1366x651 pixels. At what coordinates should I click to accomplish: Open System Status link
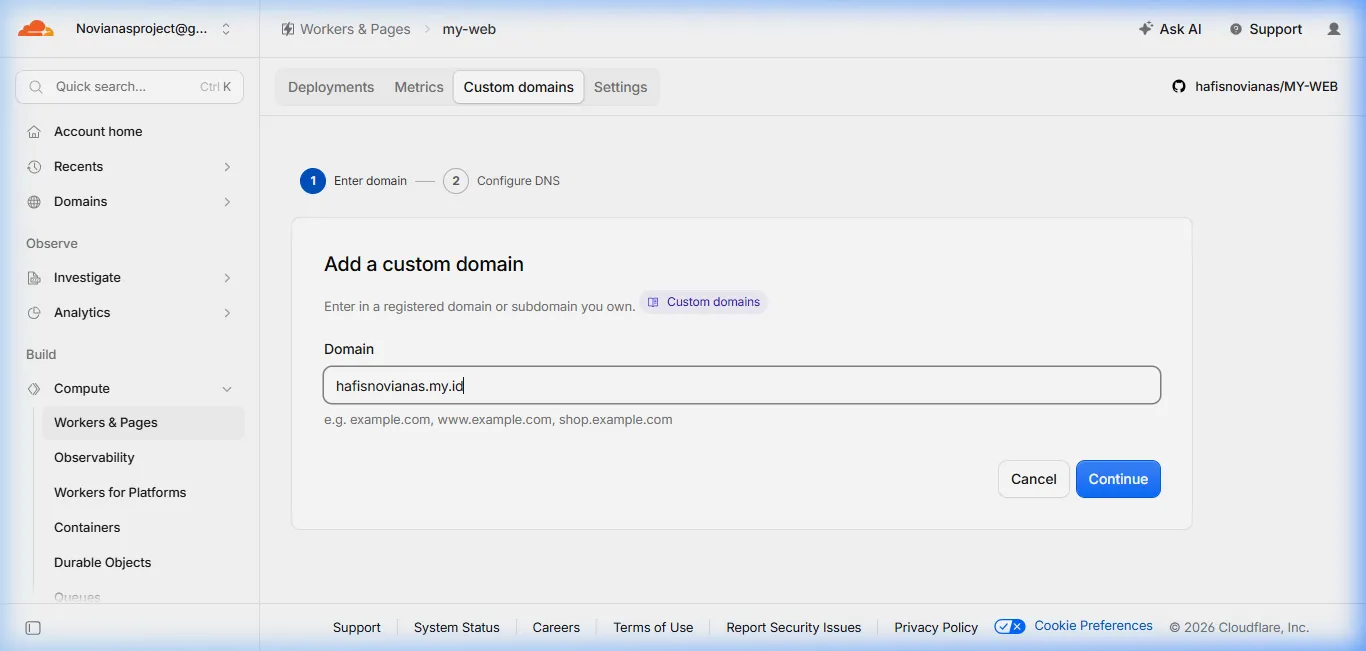tap(457, 628)
